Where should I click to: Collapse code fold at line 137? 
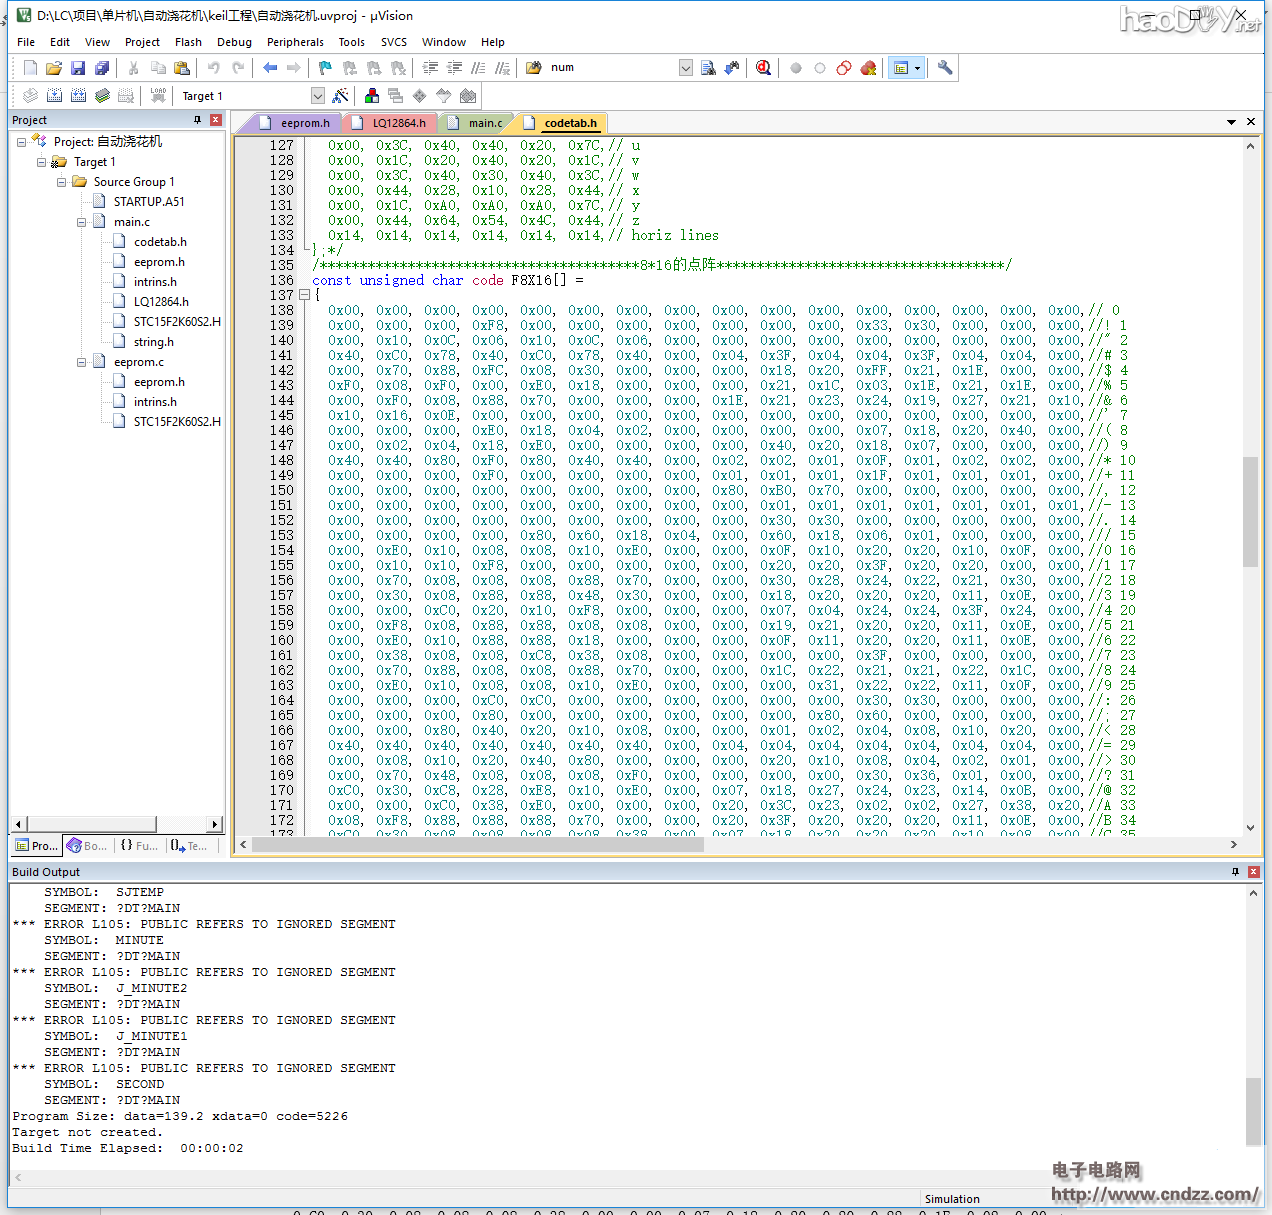pos(305,295)
